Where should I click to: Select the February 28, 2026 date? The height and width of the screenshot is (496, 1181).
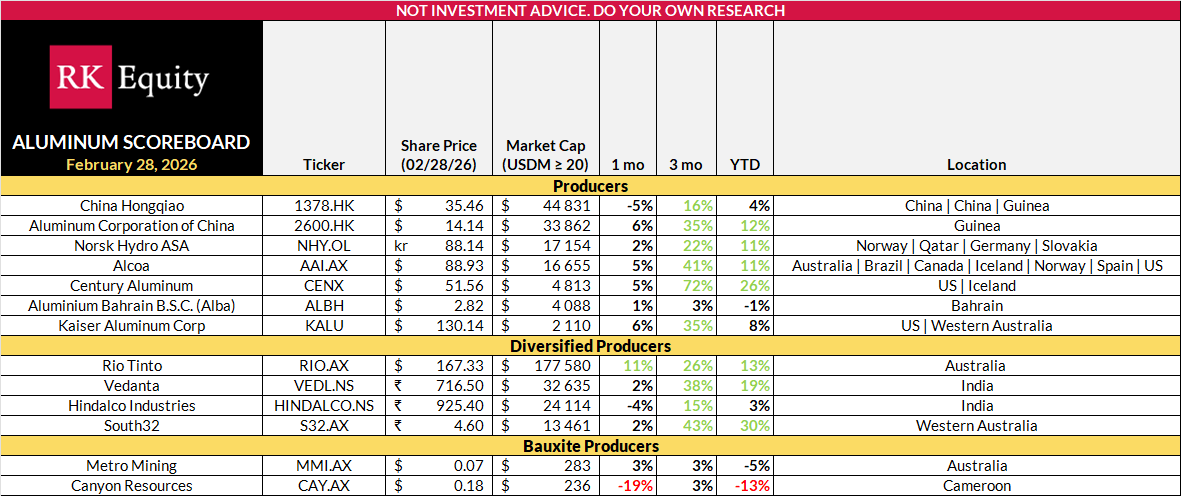(131, 164)
